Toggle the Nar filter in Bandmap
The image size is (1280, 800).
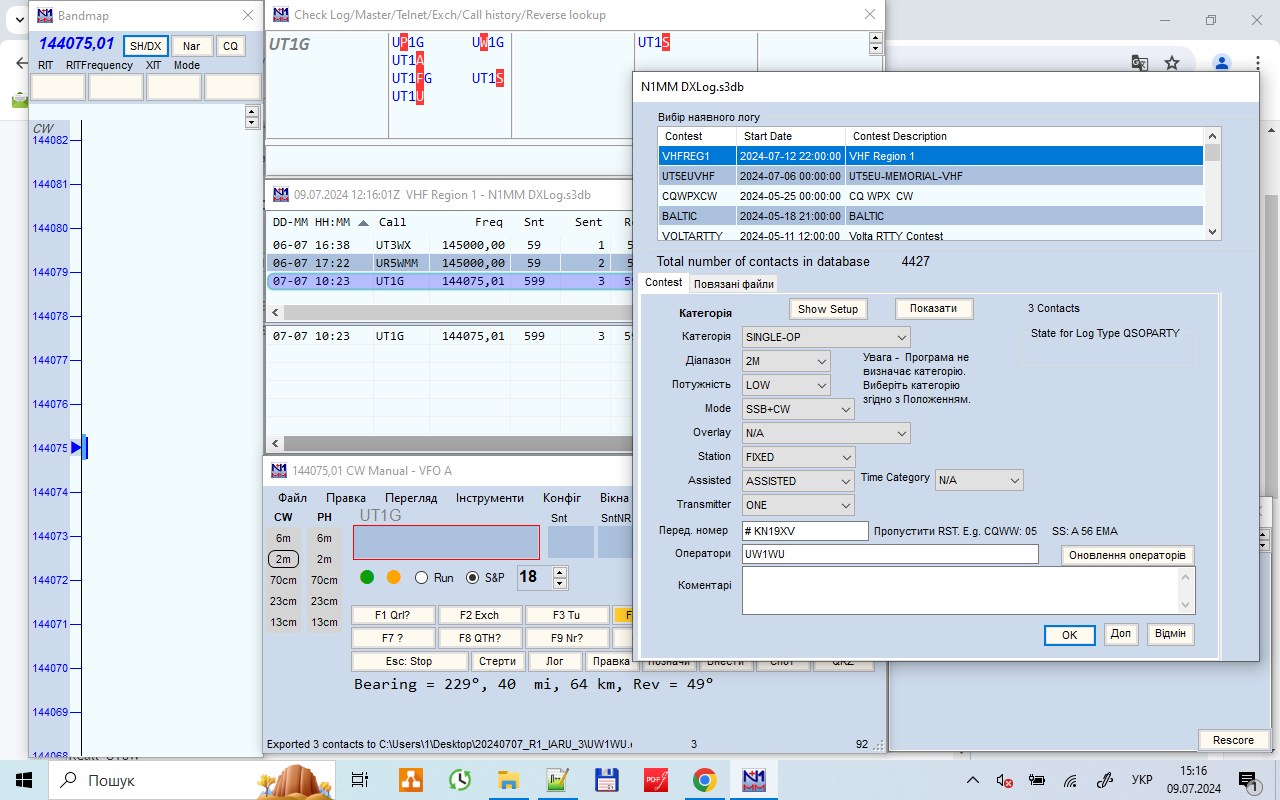191,46
